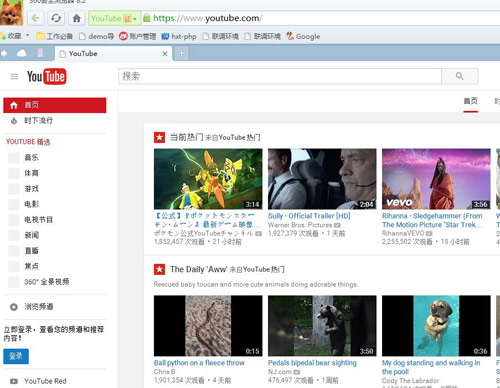Screen dimensions: 500x388
Task: Click the icon next to 电影
Action: click(14, 204)
